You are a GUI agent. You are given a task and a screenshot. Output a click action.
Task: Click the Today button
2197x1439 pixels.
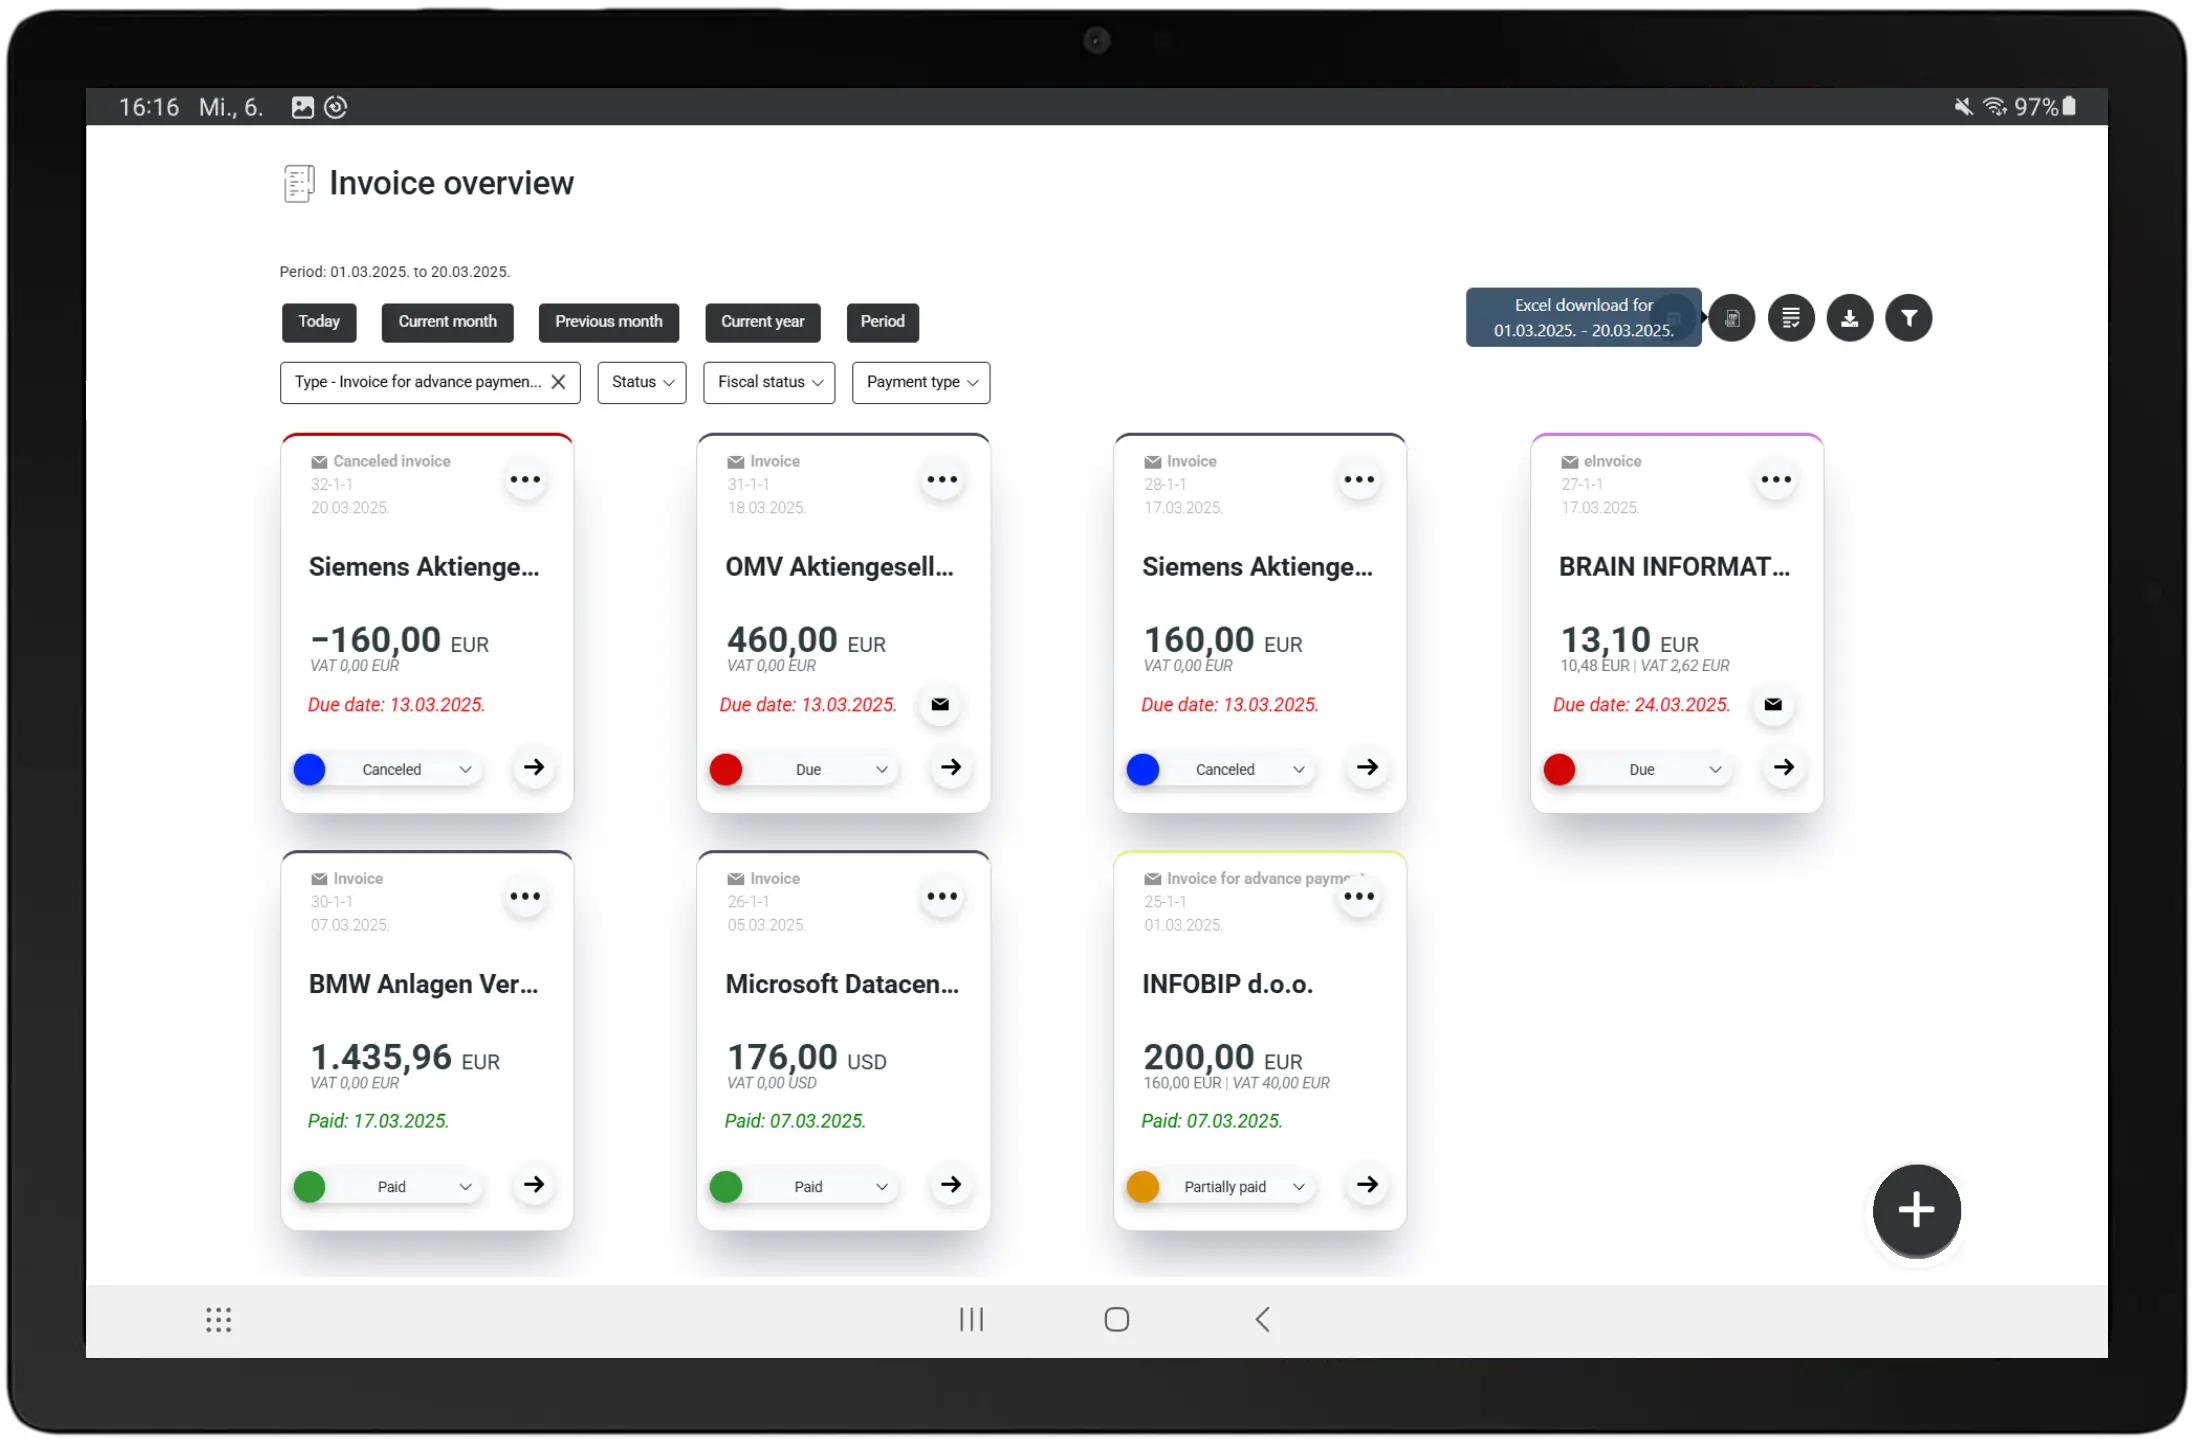pyautogui.click(x=319, y=322)
